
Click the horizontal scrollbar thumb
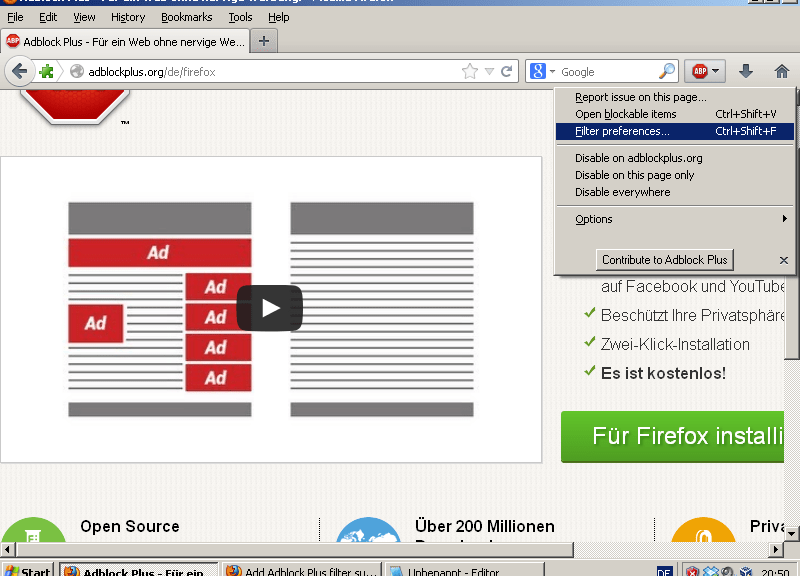click(x=295, y=550)
